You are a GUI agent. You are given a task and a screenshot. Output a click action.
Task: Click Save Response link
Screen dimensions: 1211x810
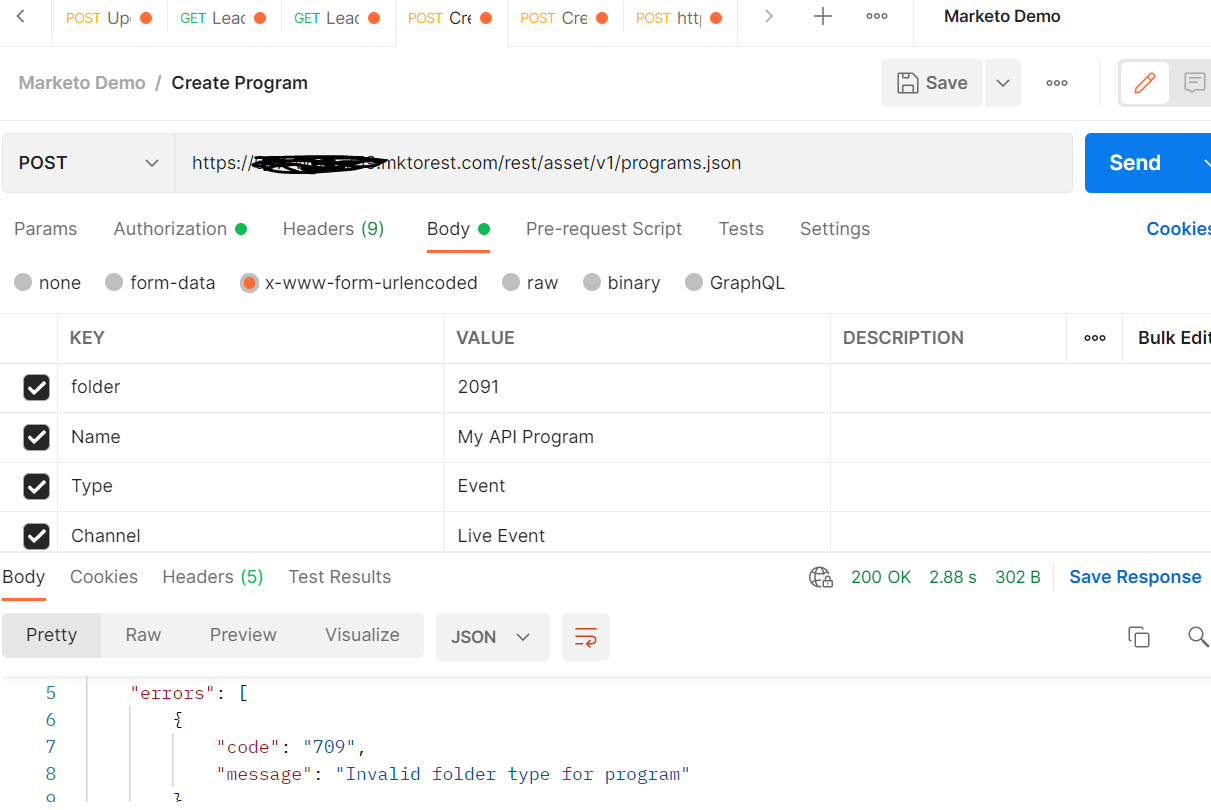(x=1135, y=577)
